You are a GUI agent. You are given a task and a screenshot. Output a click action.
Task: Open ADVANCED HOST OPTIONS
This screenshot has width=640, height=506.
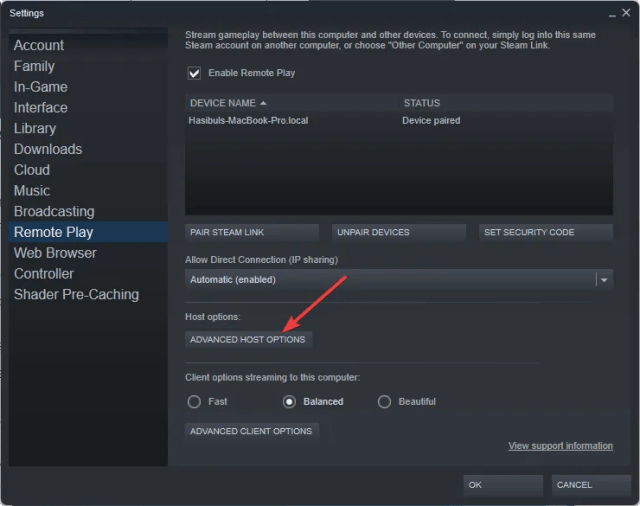[248, 340]
